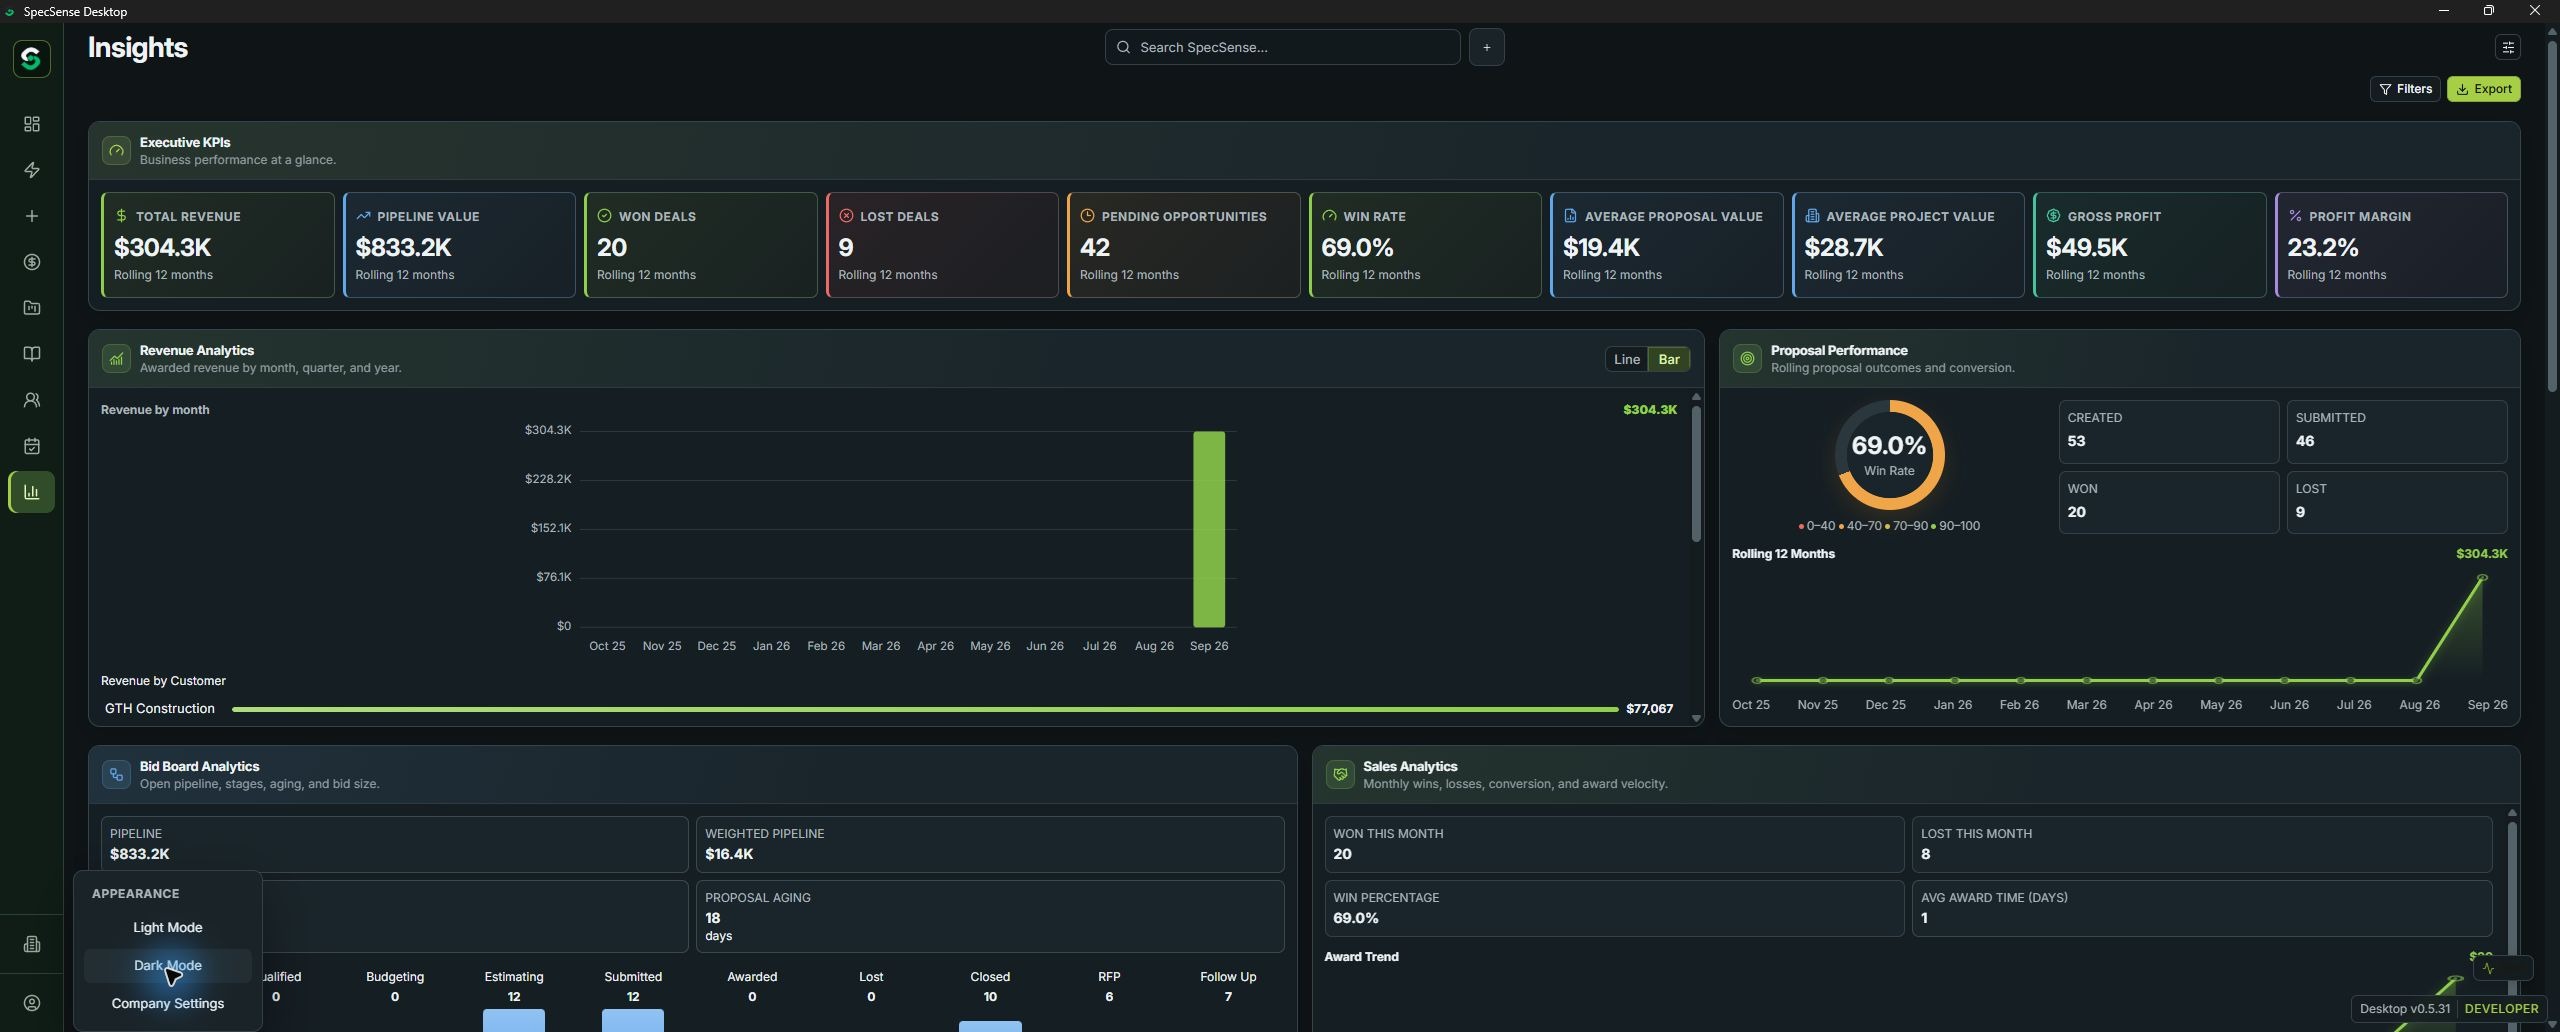Select the Insights bar-chart sidebar icon

coord(32,492)
